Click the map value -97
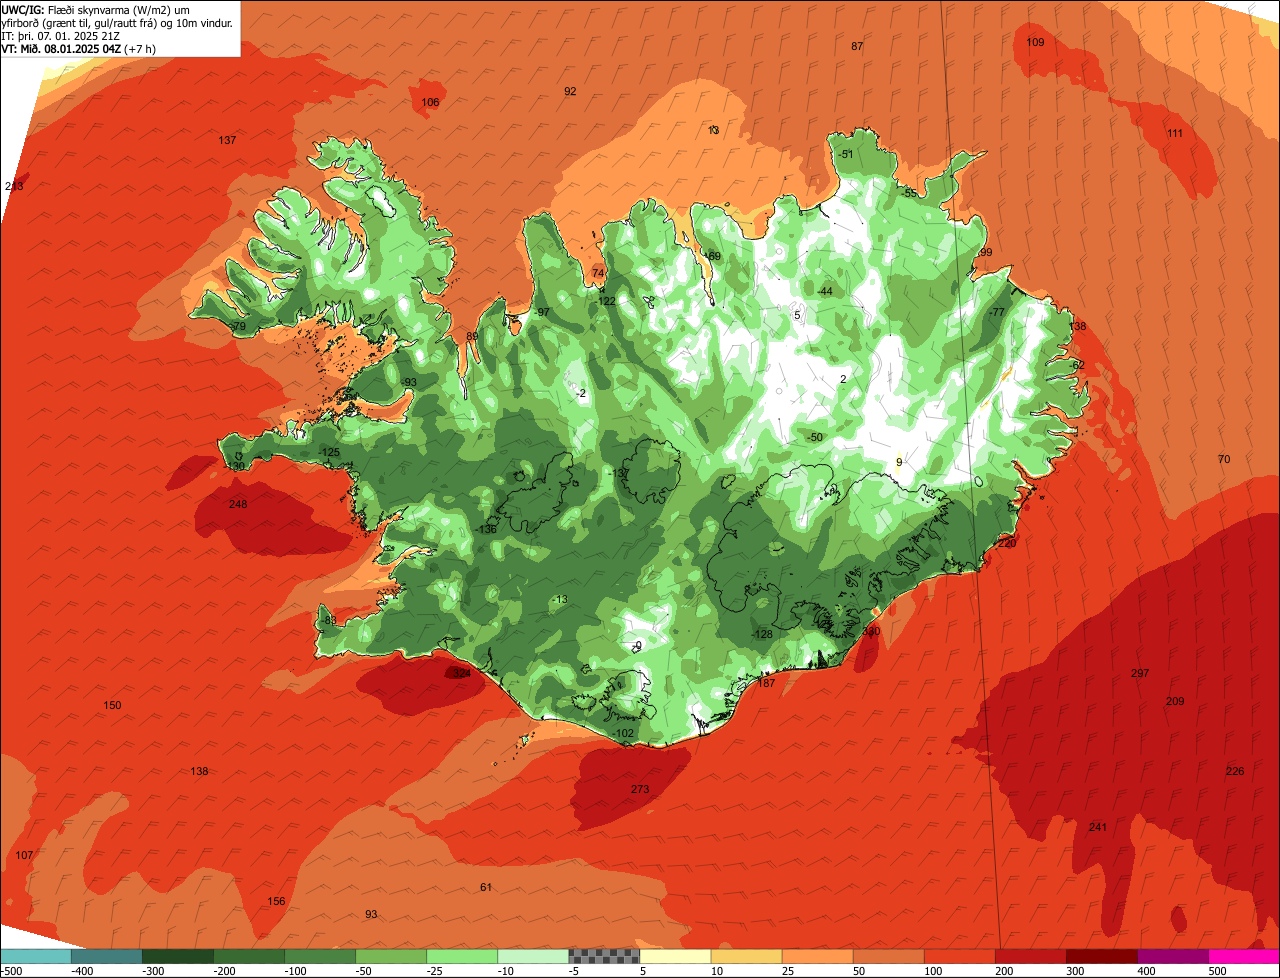 point(542,313)
